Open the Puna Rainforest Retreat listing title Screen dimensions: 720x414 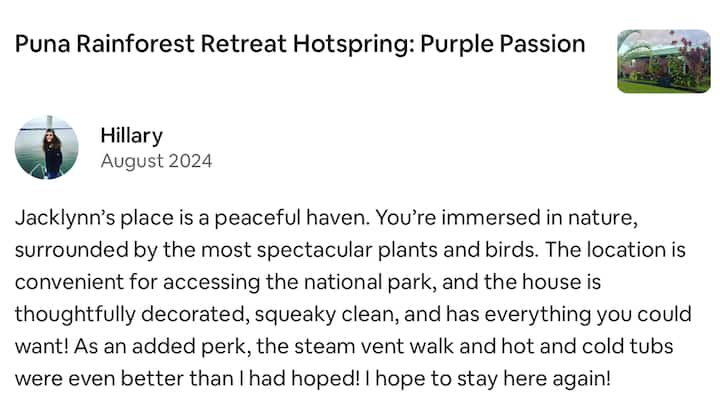300,44
